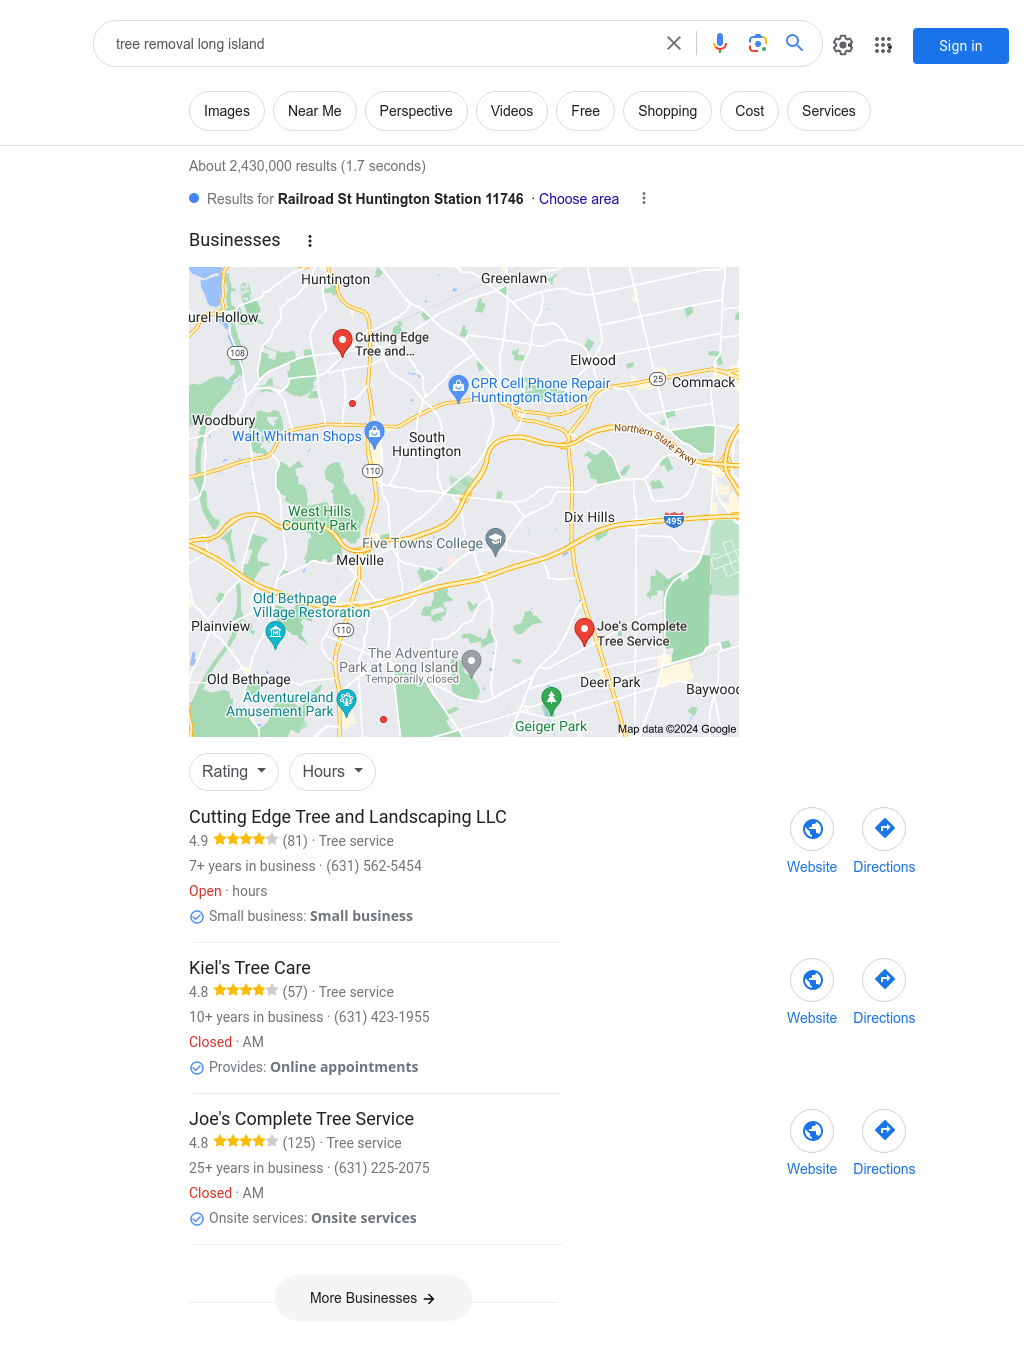Expand the Hours filter dropdown
Image resolution: width=1024 pixels, height=1345 pixels.
pos(333,772)
